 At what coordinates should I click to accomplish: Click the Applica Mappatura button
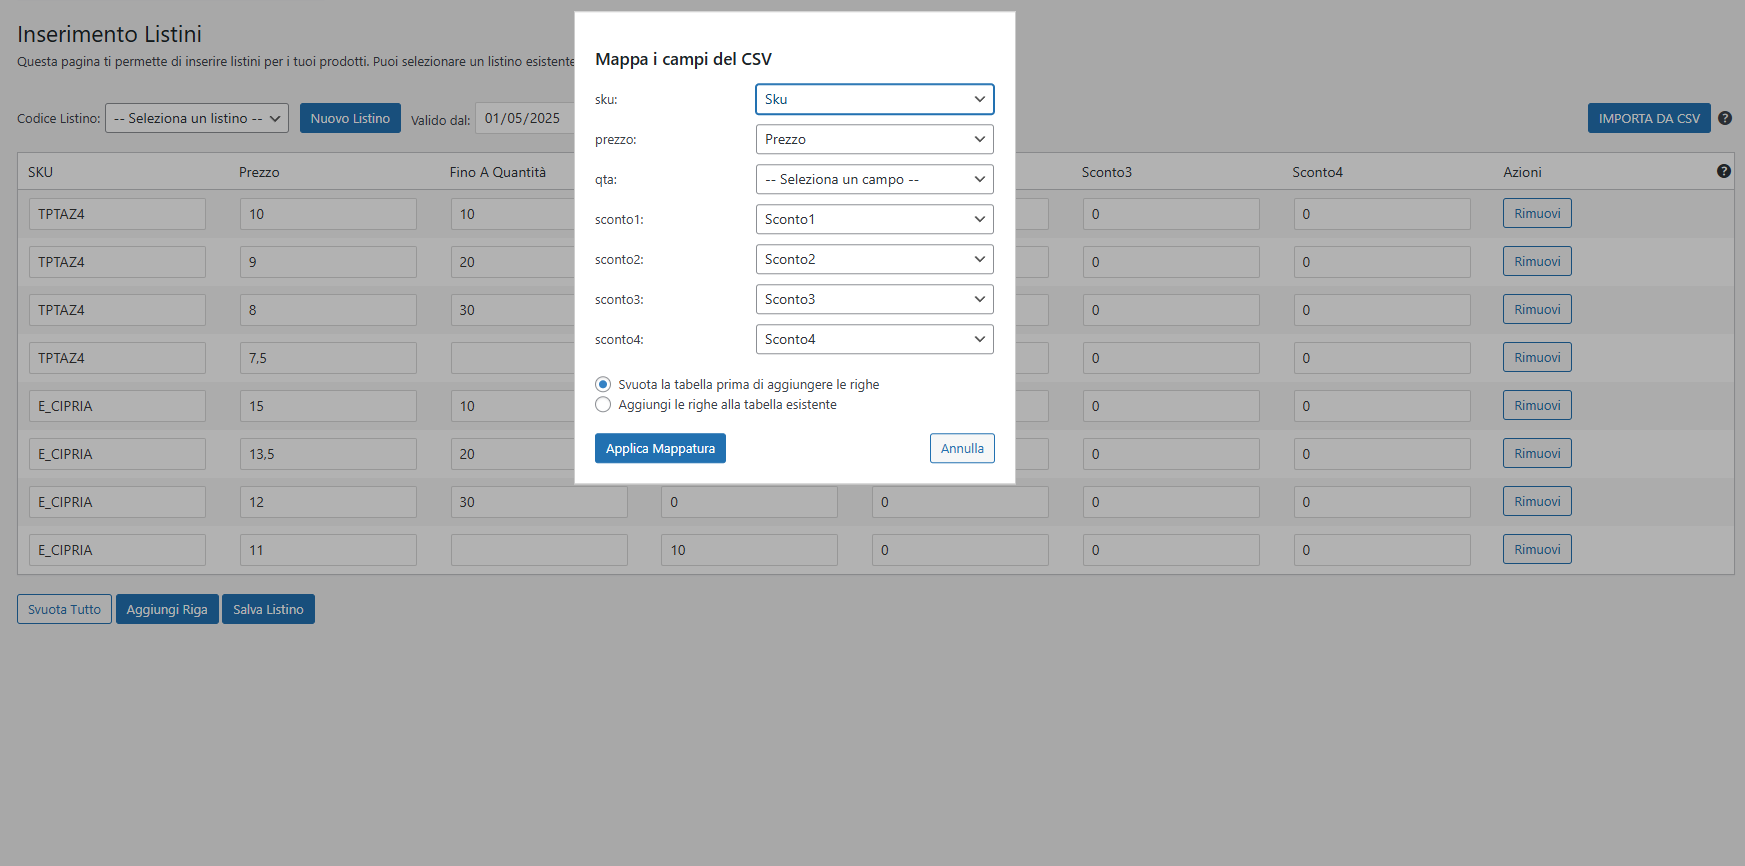tap(660, 448)
